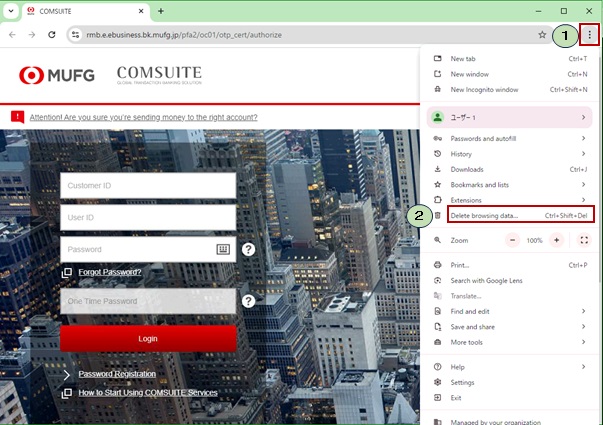Open the Attention sending money warning link
The image size is (603, 425).
coord(143,117)
